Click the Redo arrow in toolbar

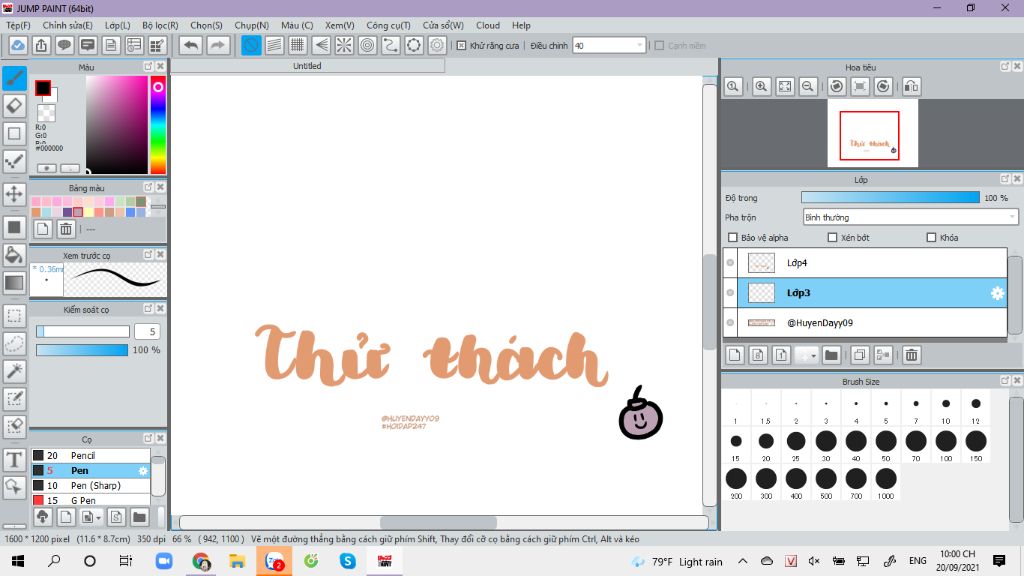coord(218,46)
